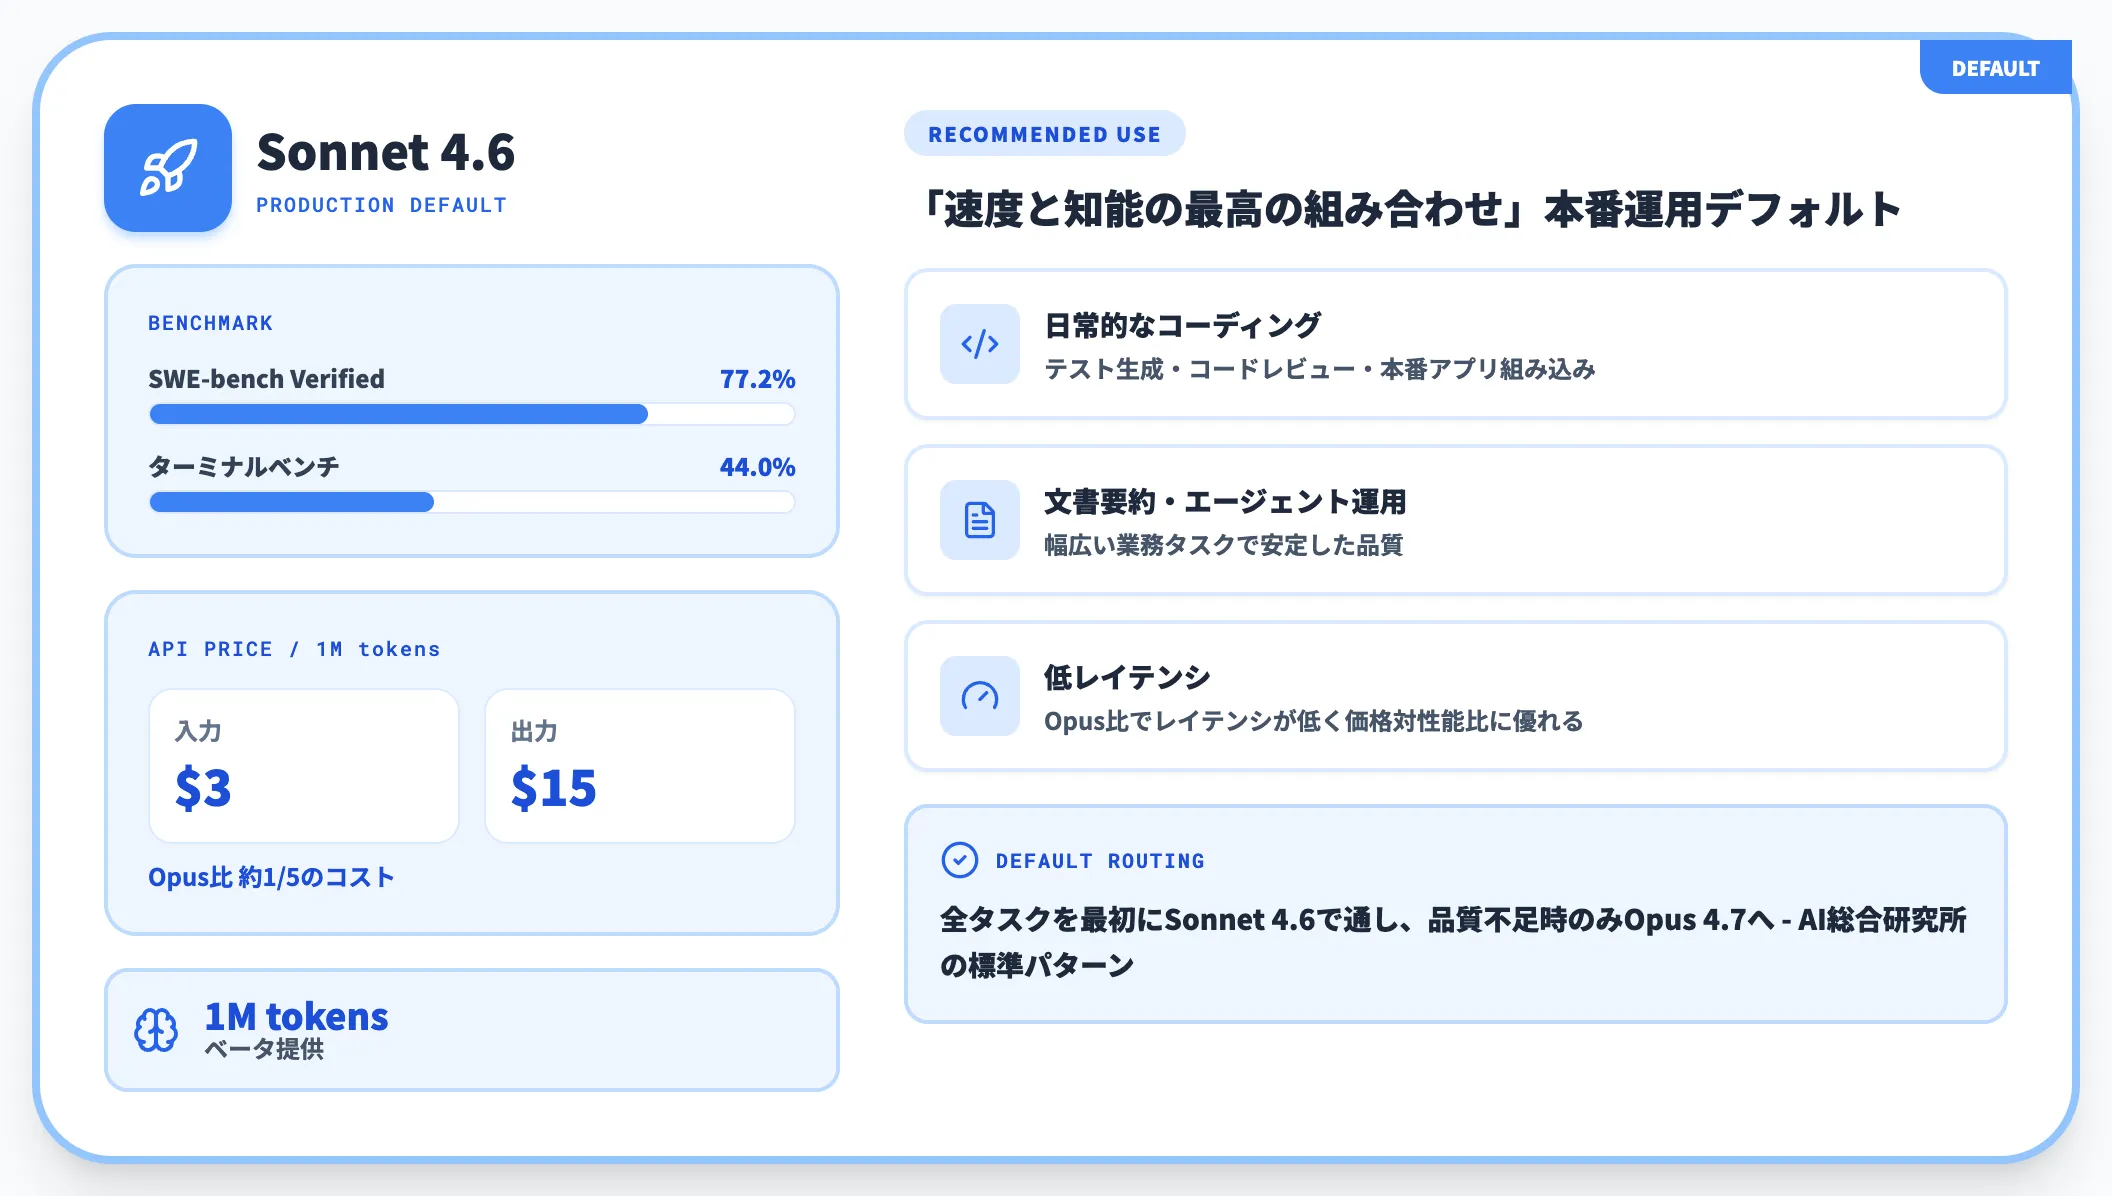Select the 出力 $15 price card
This screenshot has width=2112, height=1196.
[640, 766]
